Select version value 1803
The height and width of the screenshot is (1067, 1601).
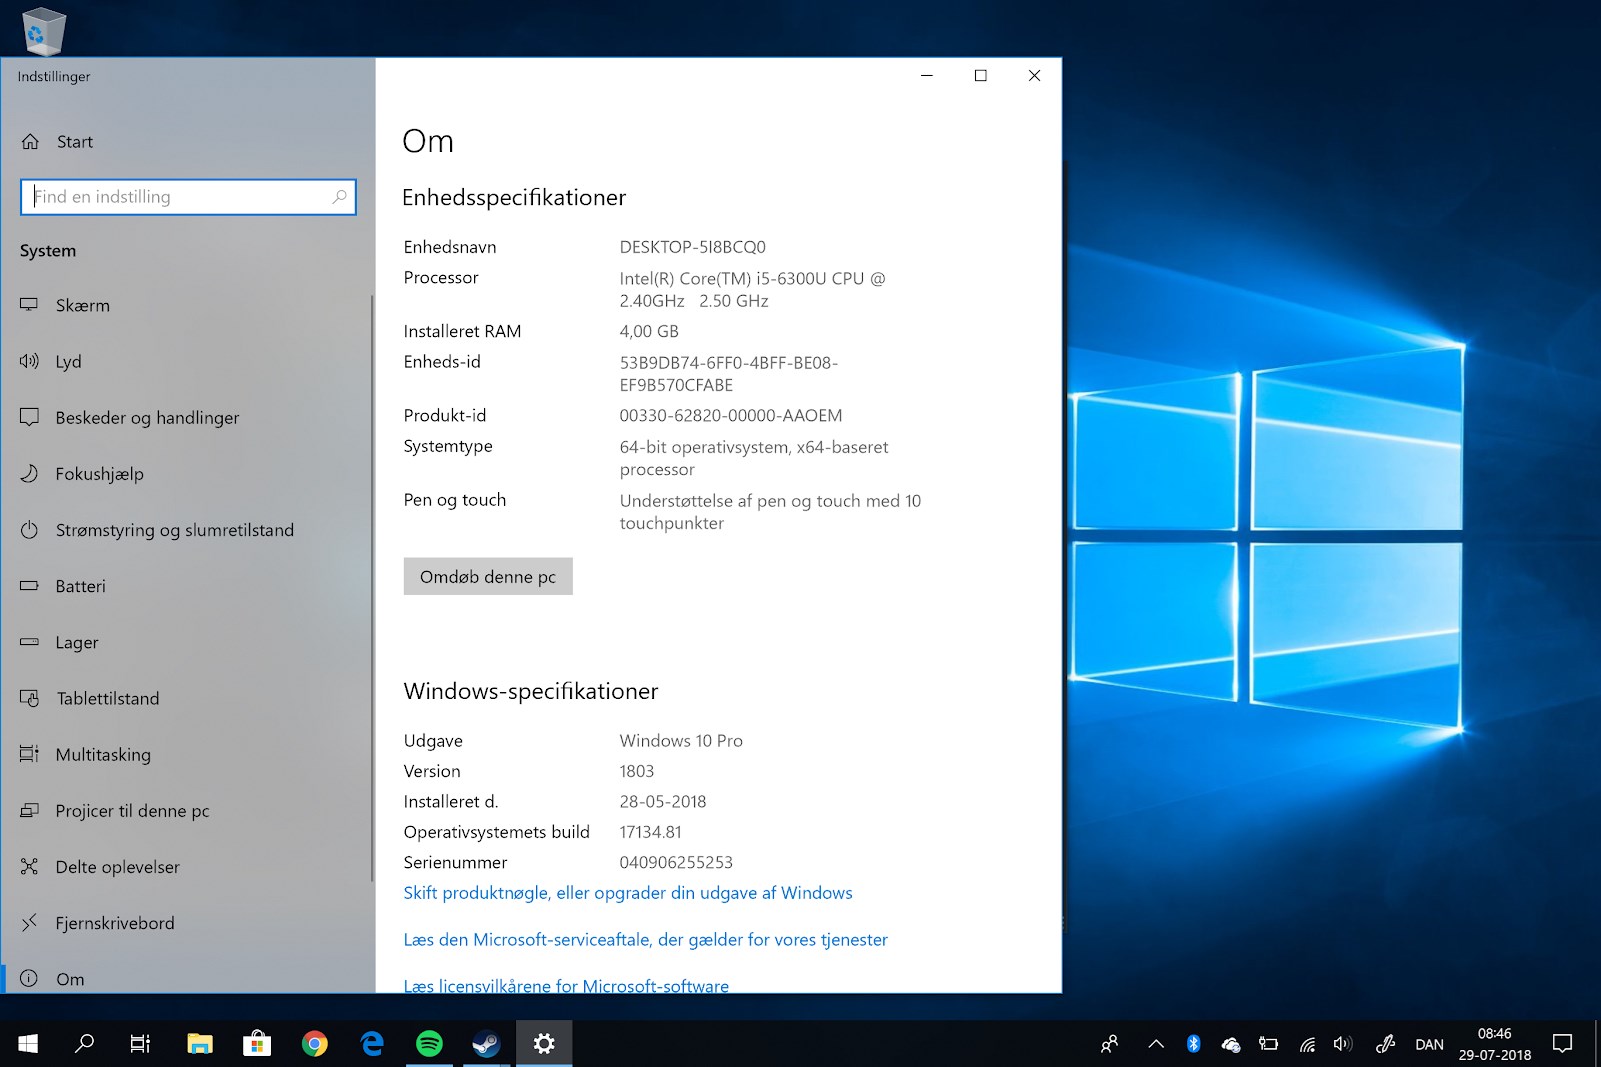point(637,771)
